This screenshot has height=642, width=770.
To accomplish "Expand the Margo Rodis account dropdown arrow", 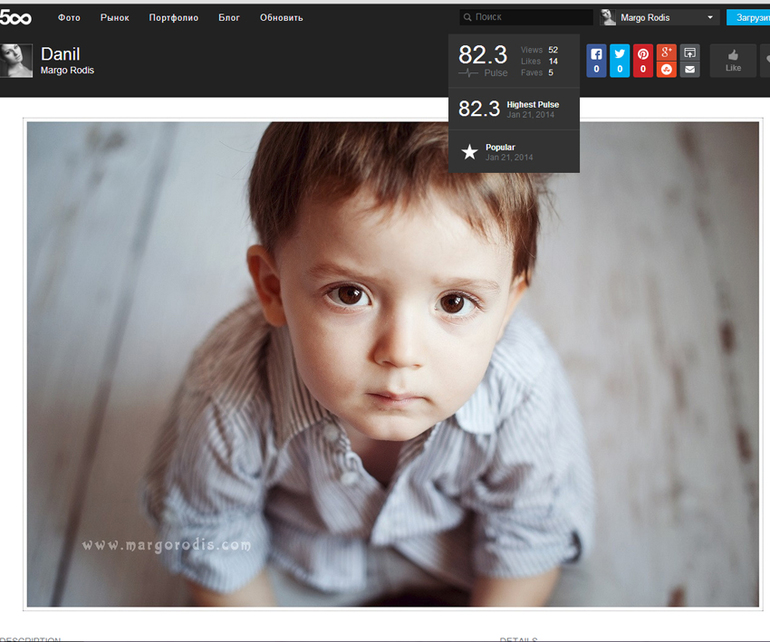I will [710, 18].
